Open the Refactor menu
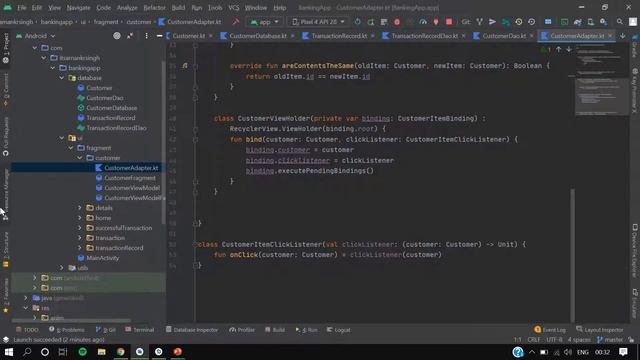 click(154, 7)
